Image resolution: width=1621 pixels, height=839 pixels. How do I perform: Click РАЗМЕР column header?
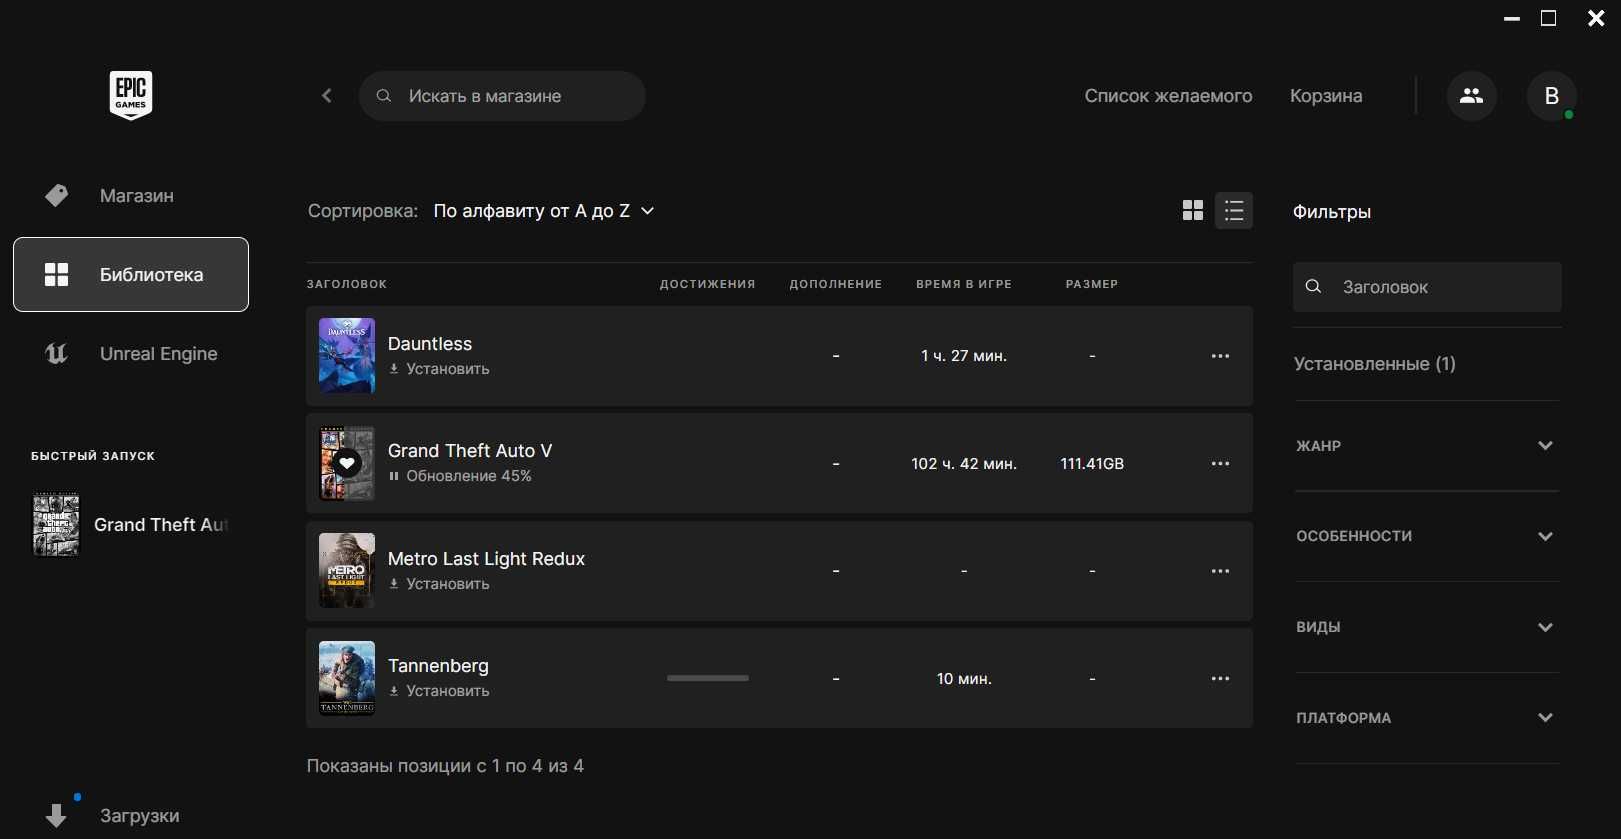tap(1092, 284)
